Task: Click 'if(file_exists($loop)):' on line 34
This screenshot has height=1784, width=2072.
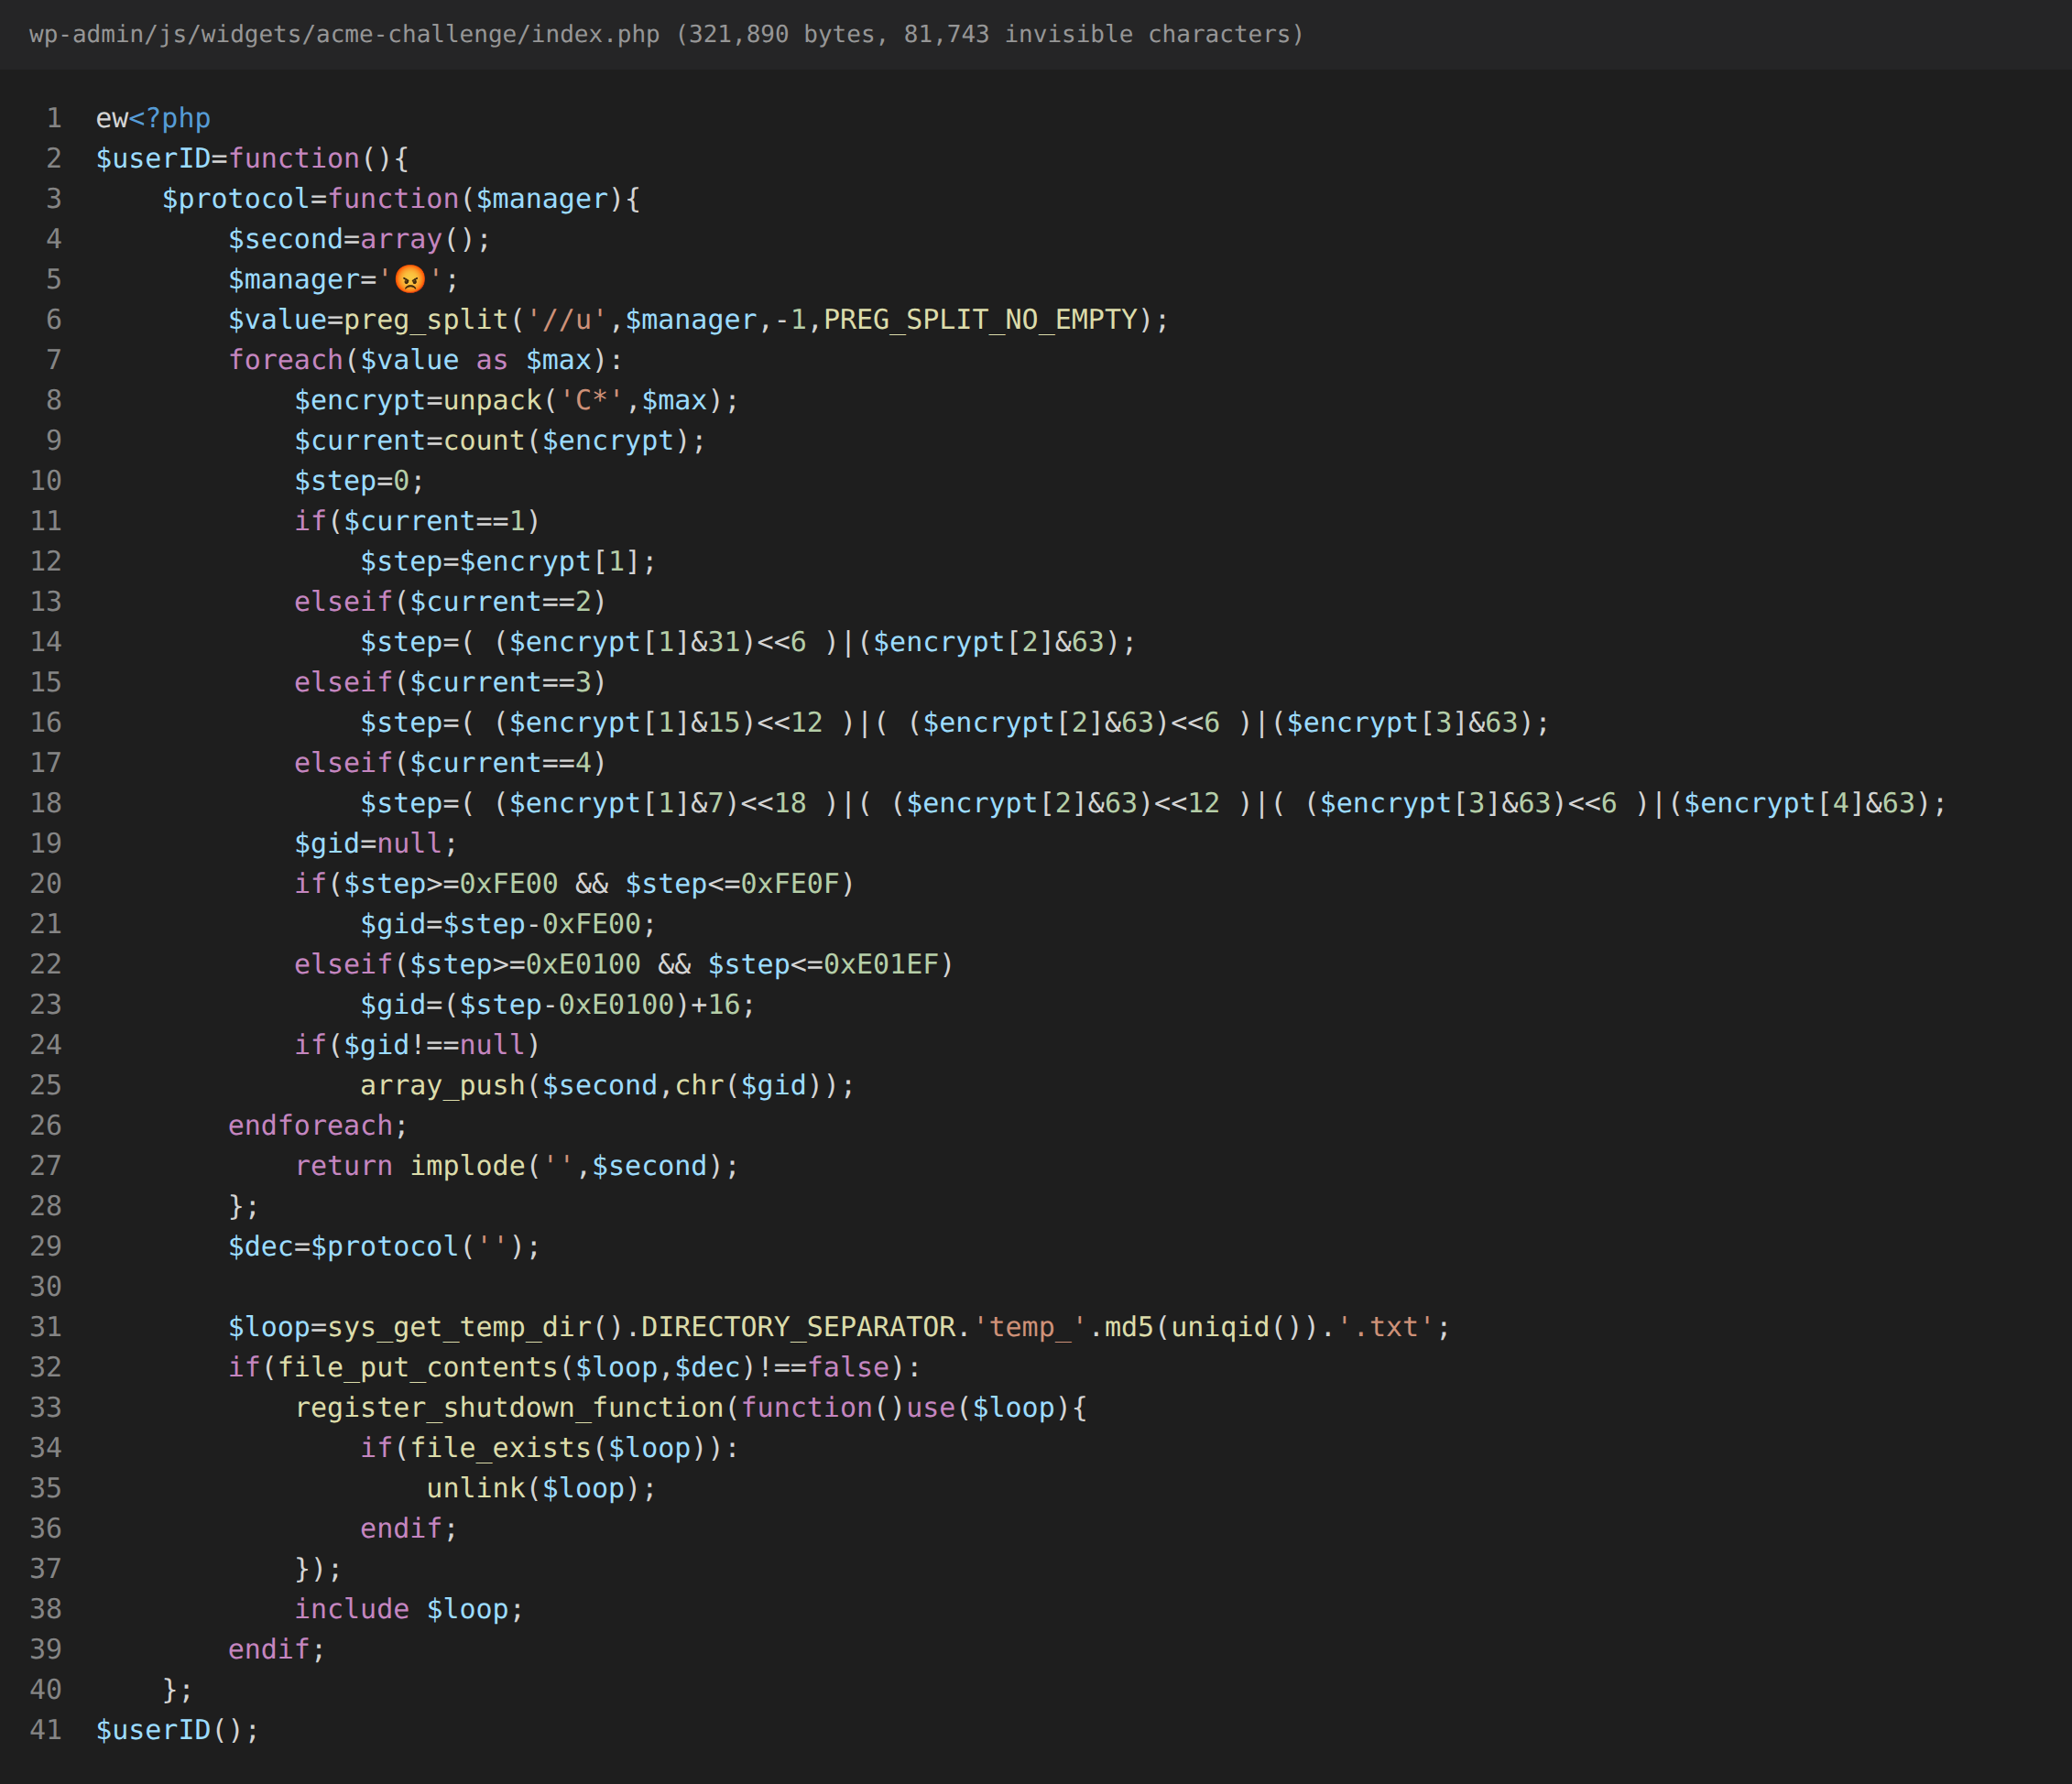Action: 550,1449
